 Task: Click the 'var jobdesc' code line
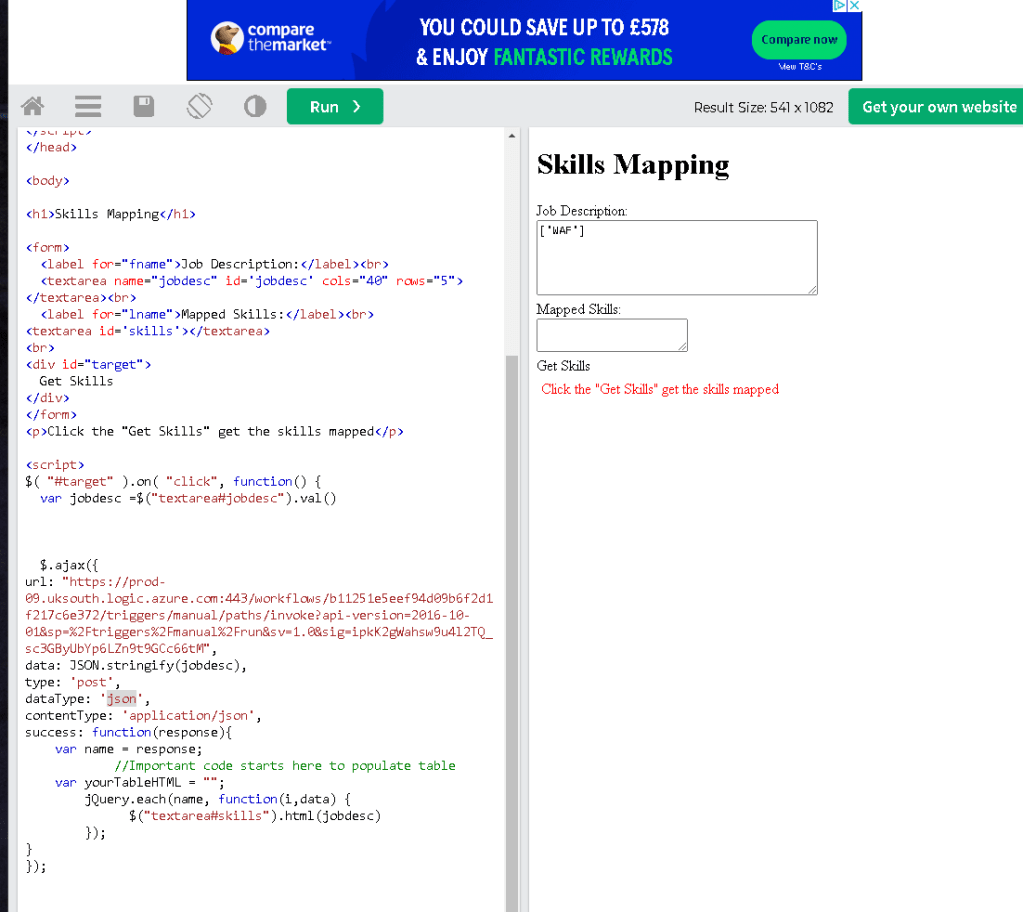[x=188, y=498]
